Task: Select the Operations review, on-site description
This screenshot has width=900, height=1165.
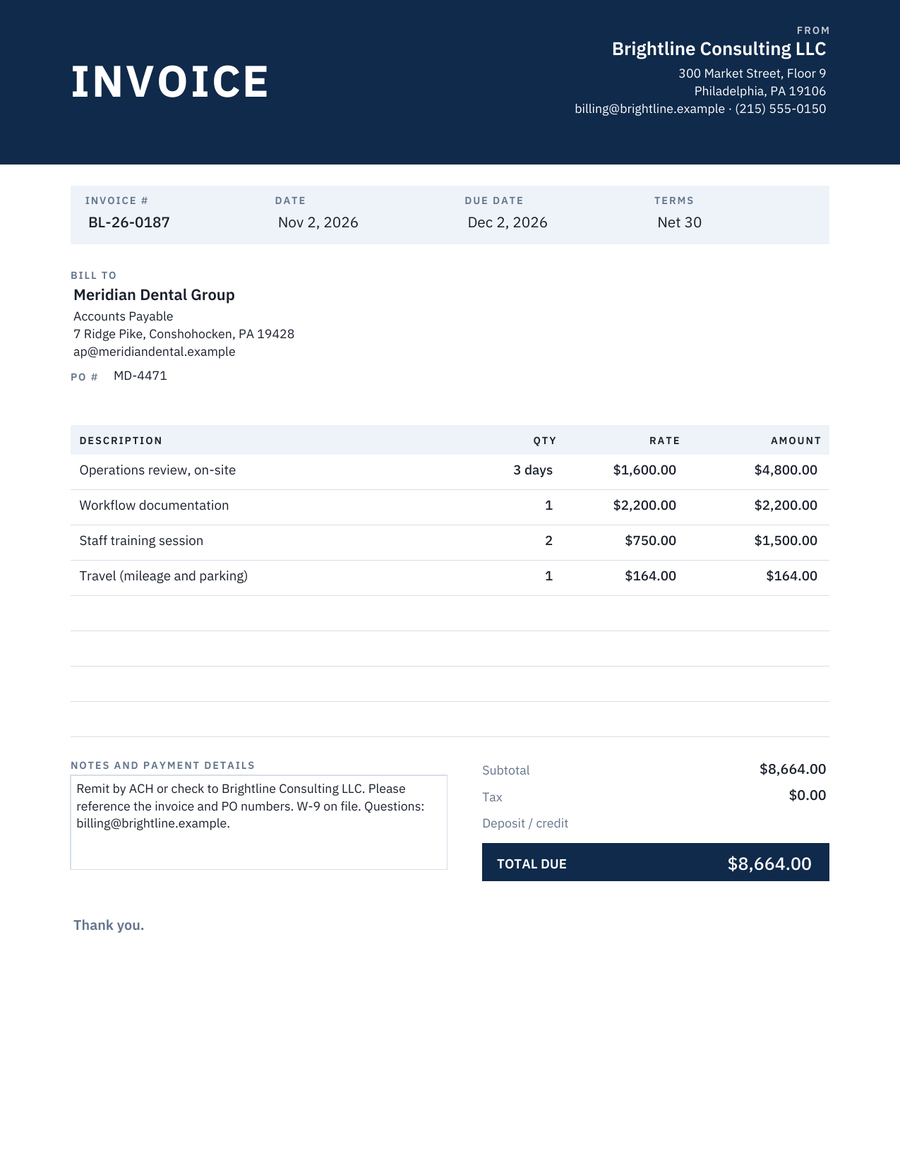Action: (158, 470)
